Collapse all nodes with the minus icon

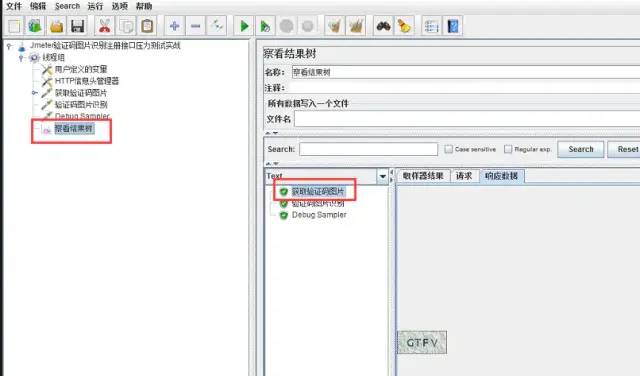[x=196, y=26]
